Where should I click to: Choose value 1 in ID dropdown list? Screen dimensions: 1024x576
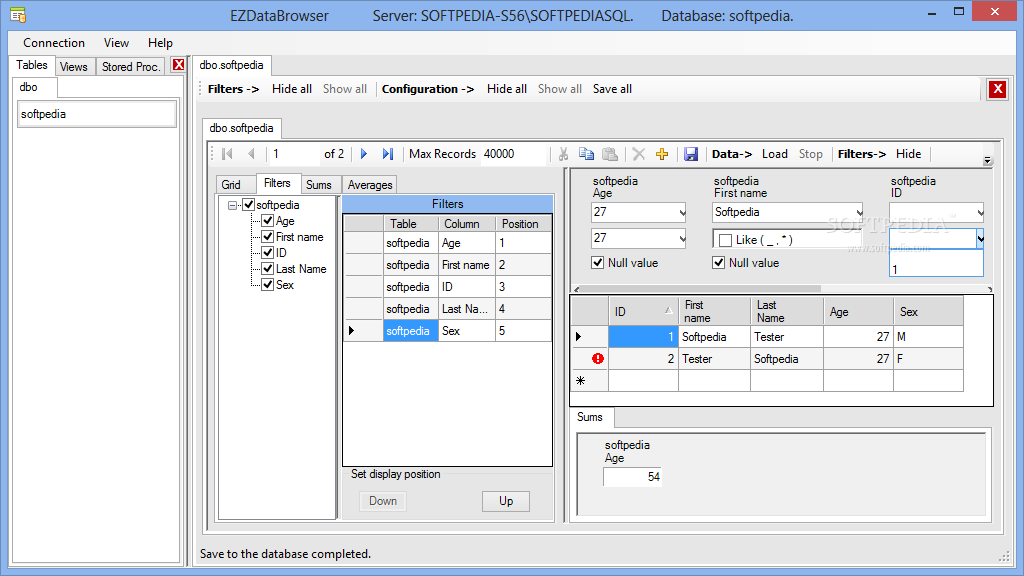[x=936, y=269]
